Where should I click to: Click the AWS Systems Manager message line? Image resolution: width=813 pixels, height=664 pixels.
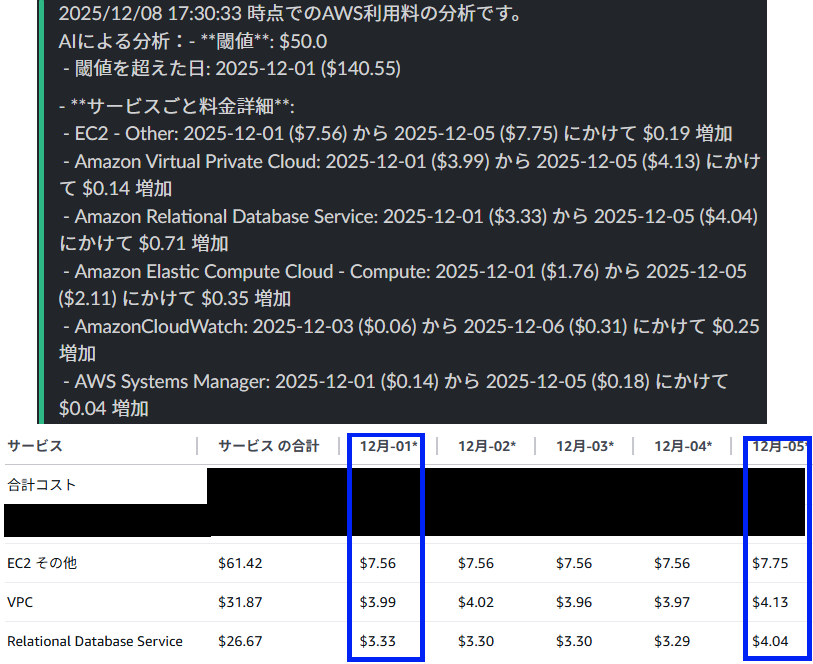pos(400,382)
